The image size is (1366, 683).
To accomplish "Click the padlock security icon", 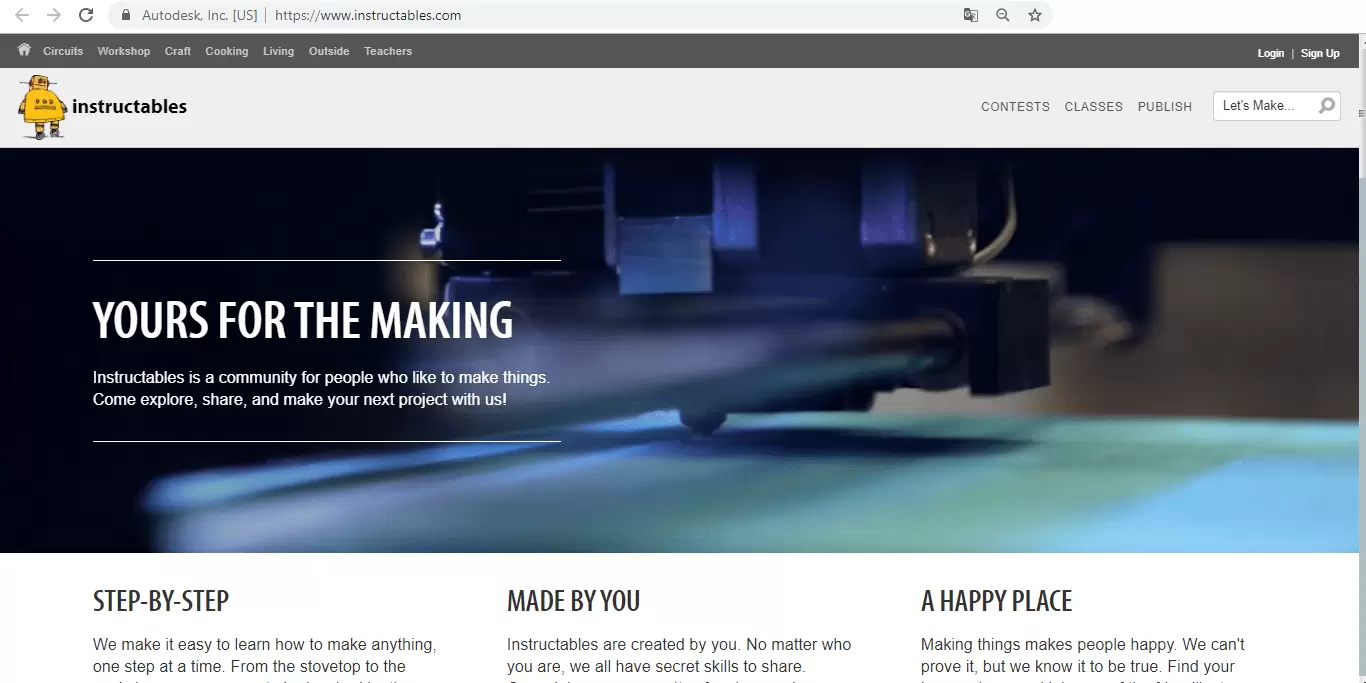I will coord(125,15).
